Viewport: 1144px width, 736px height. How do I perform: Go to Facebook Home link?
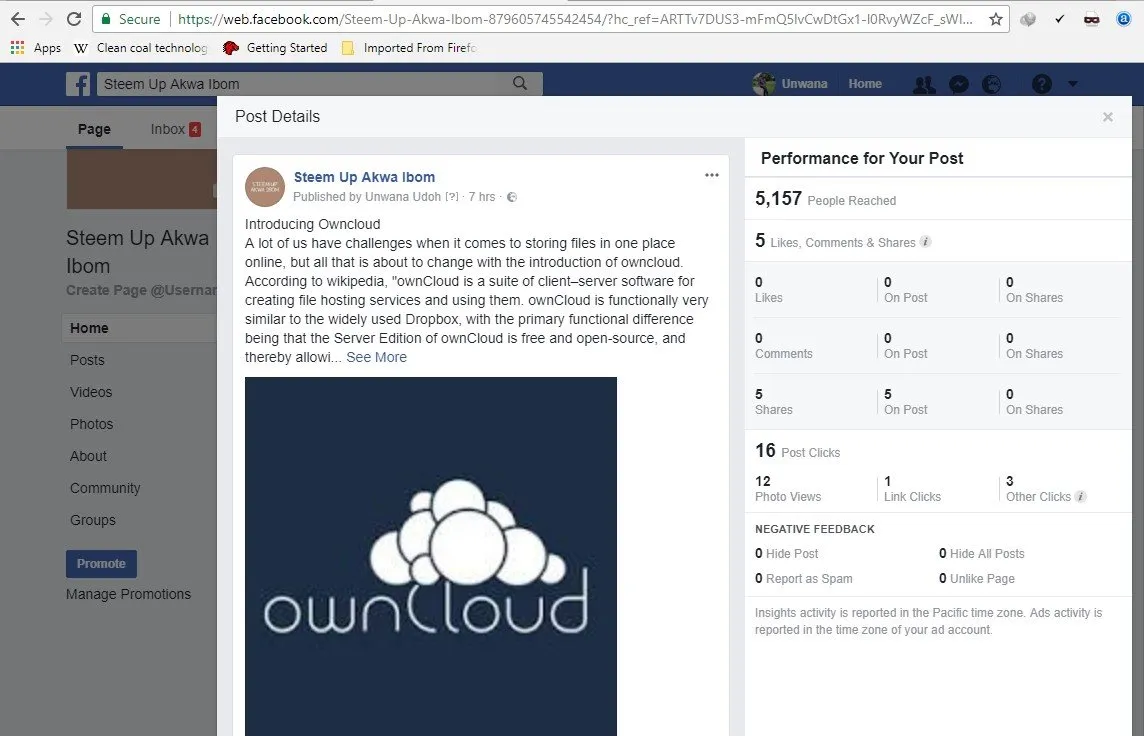(x=865, y=84)
